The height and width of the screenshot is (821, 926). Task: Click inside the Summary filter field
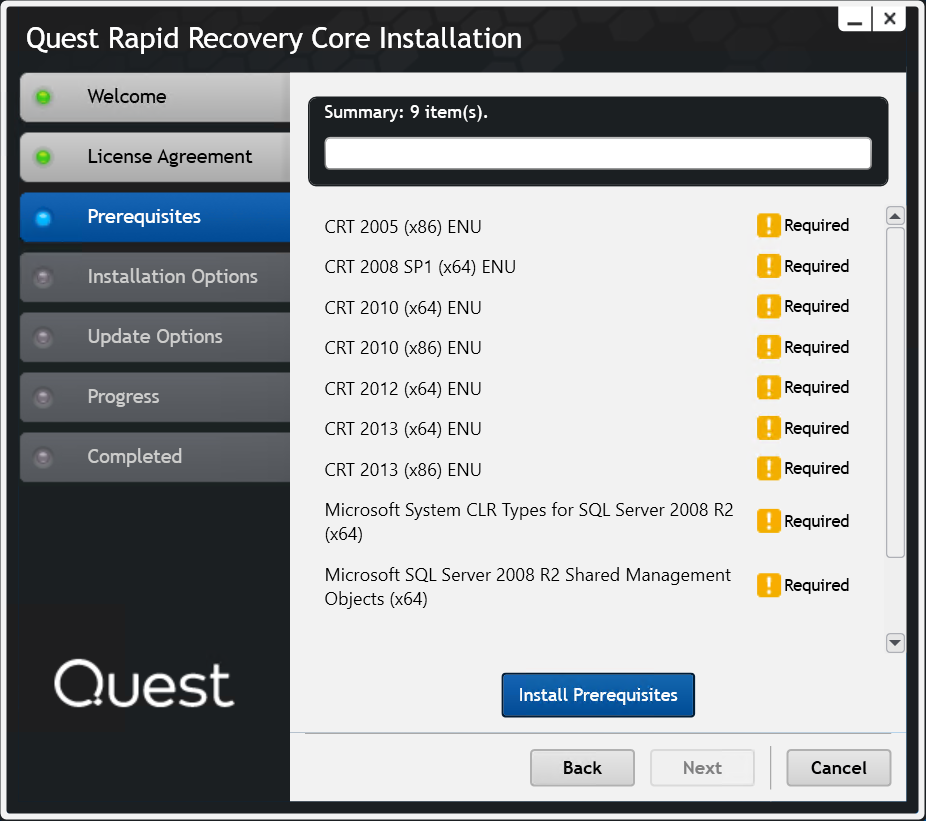click(598, 152)
